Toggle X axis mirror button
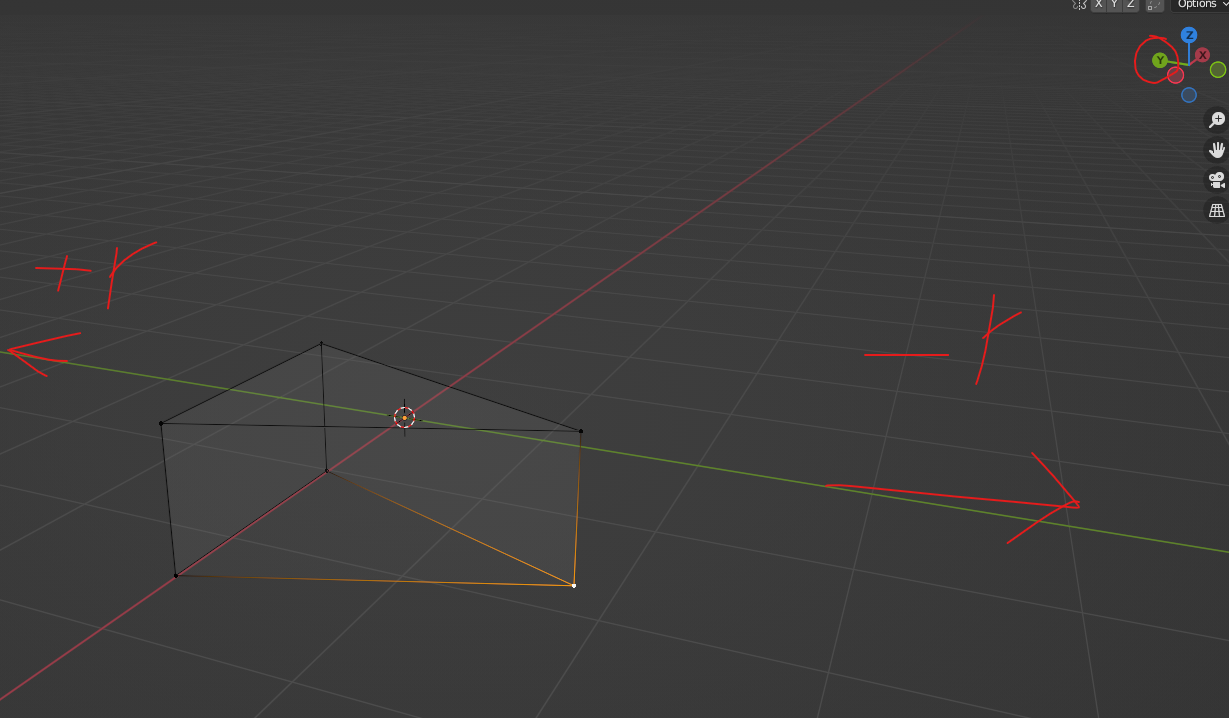 tap(1099, 4)
